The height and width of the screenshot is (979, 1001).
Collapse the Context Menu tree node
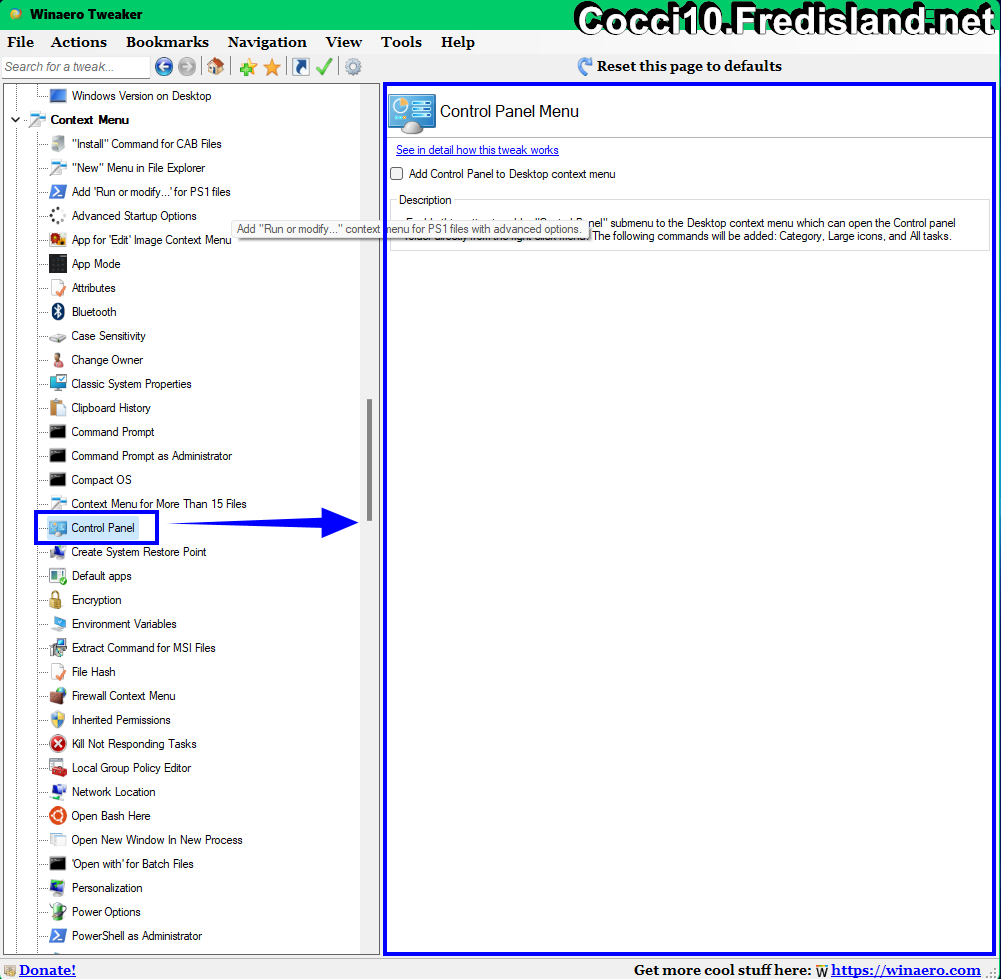point(15,120)
